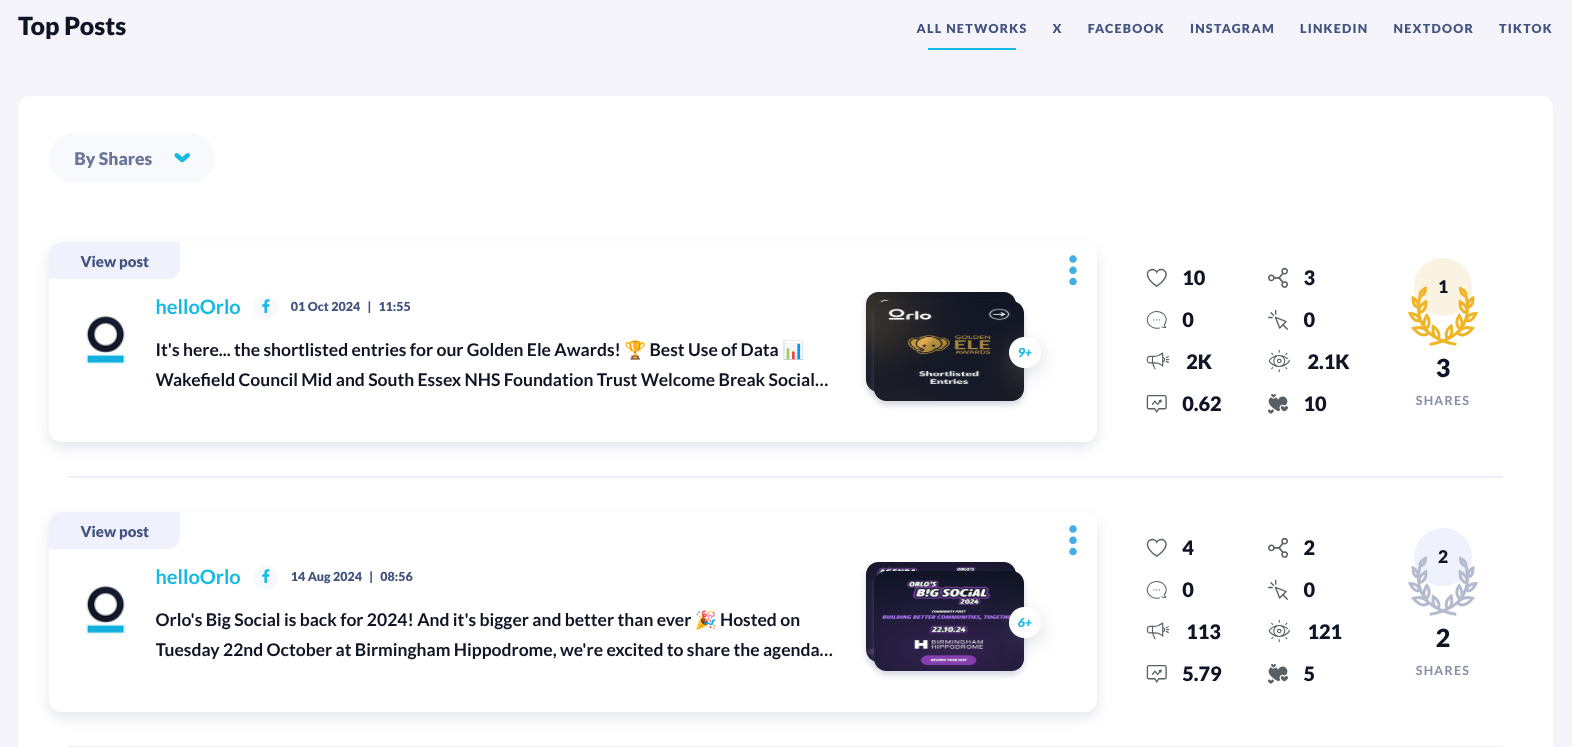
Task: Click View post on the 01 Oct 2024 post
Action: click(x=114, y=262)
